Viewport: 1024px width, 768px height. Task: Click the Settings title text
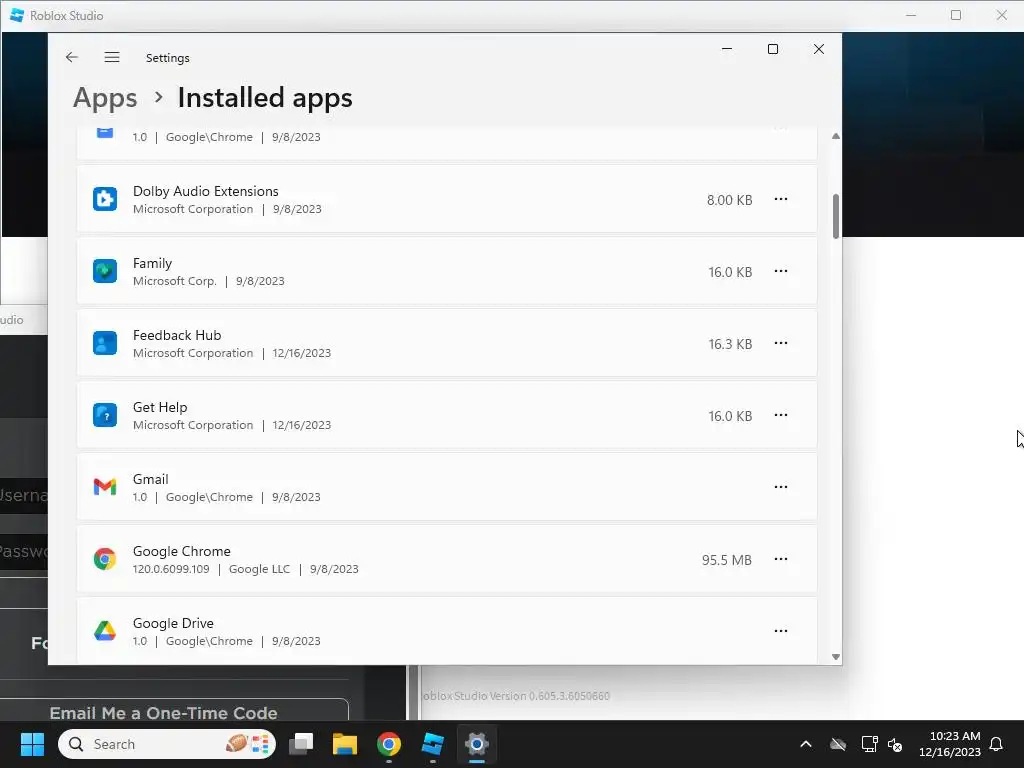(168, 57)
